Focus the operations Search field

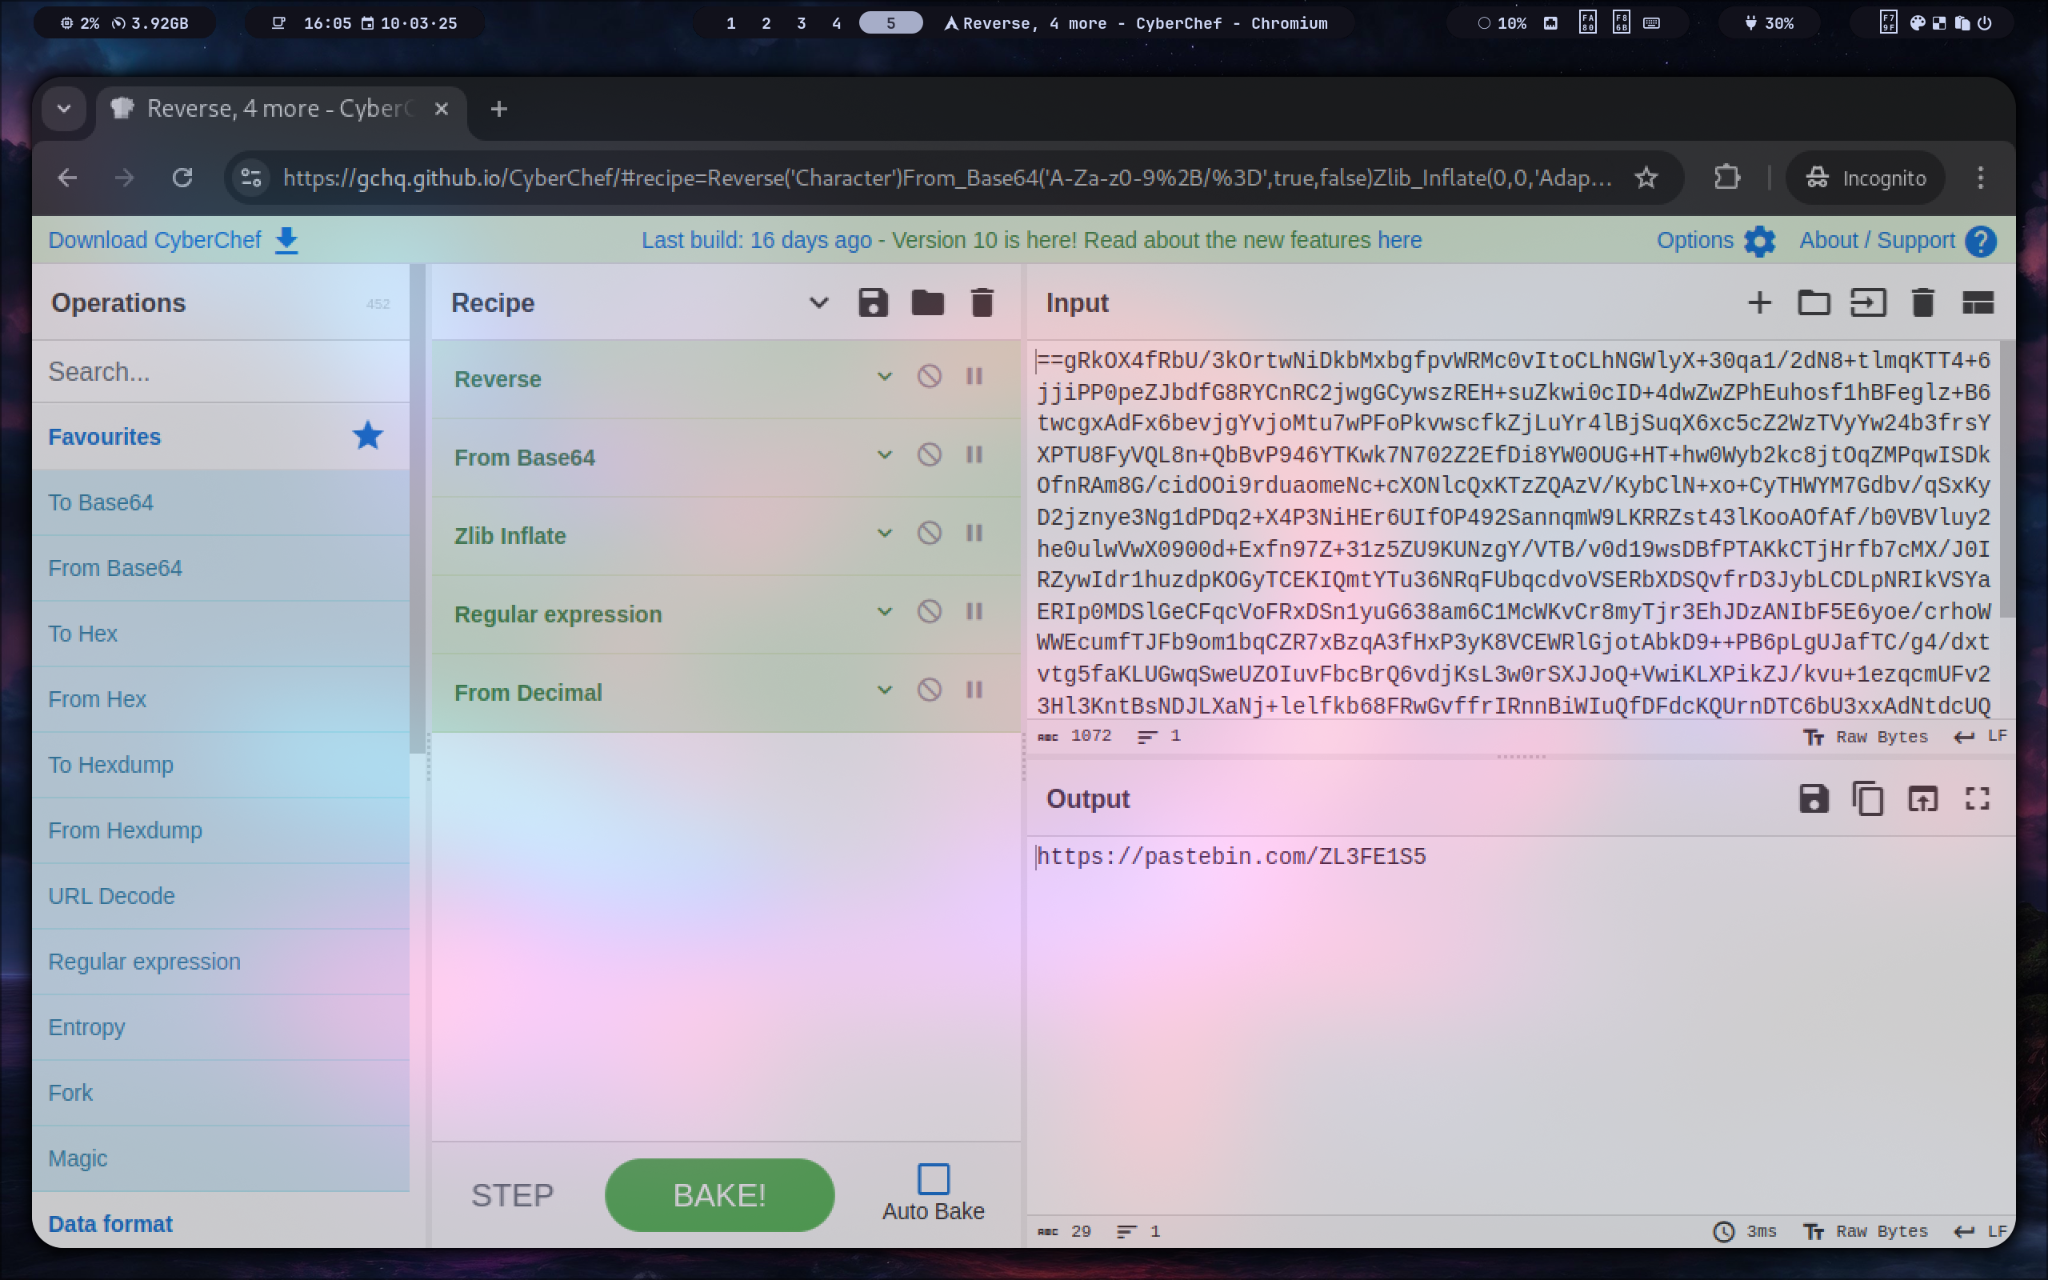221,372
